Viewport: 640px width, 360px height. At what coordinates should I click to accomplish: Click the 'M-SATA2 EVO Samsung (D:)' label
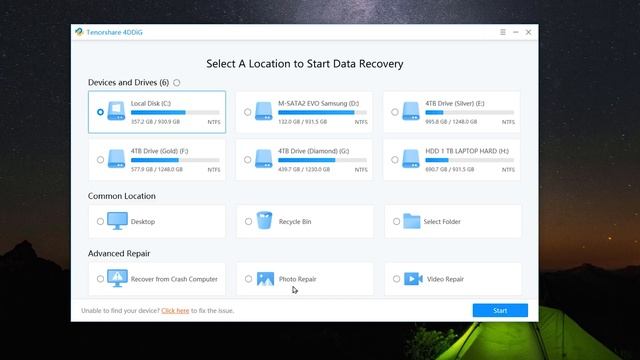[x=319, y=103]
